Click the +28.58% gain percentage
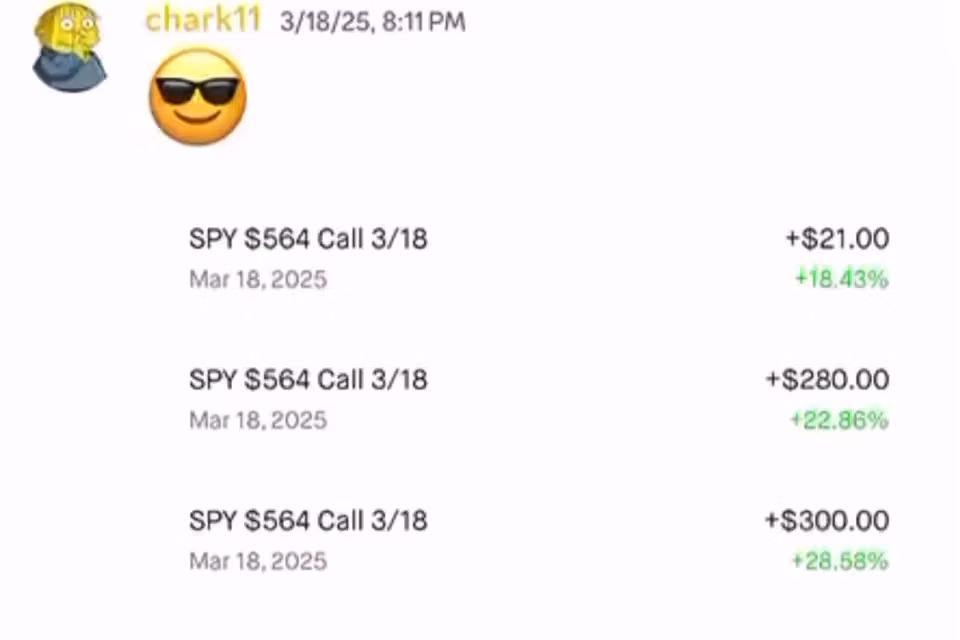The image size is (960, 640). click(x=839, y=561)
